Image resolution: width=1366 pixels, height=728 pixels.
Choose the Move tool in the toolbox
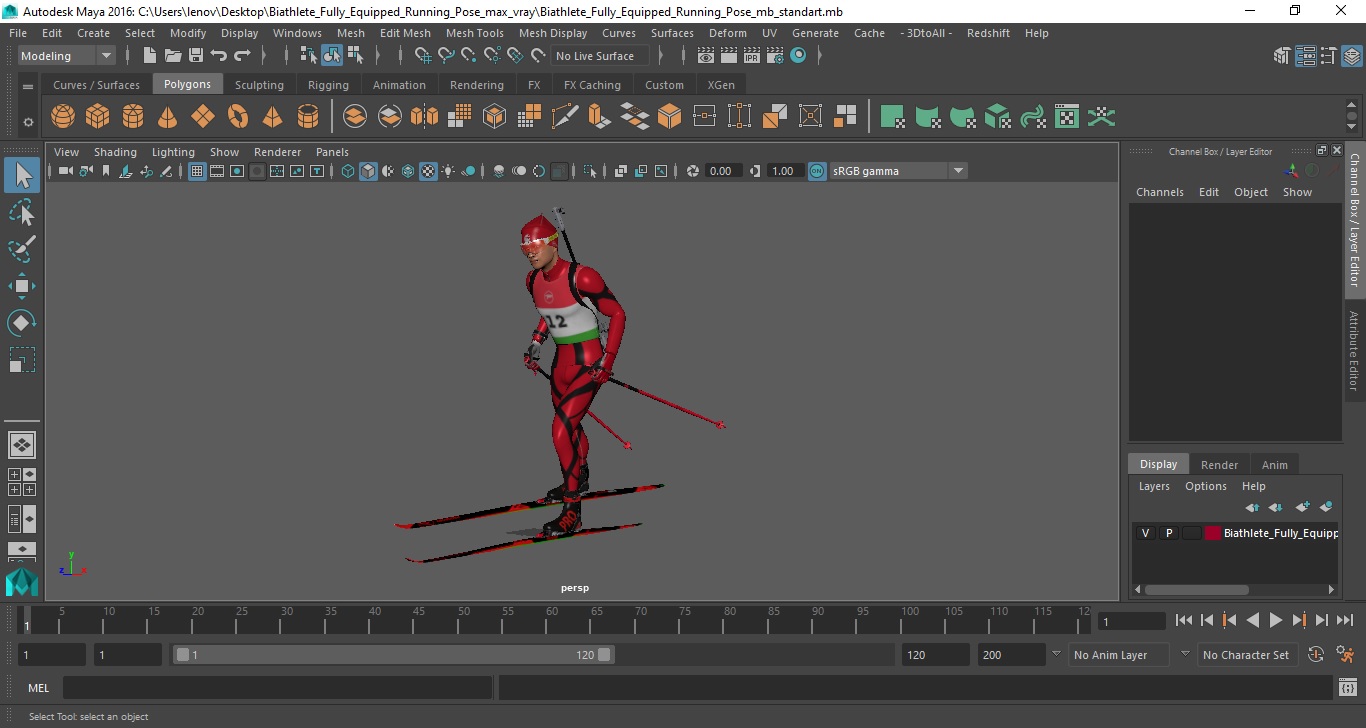(22, 286)
